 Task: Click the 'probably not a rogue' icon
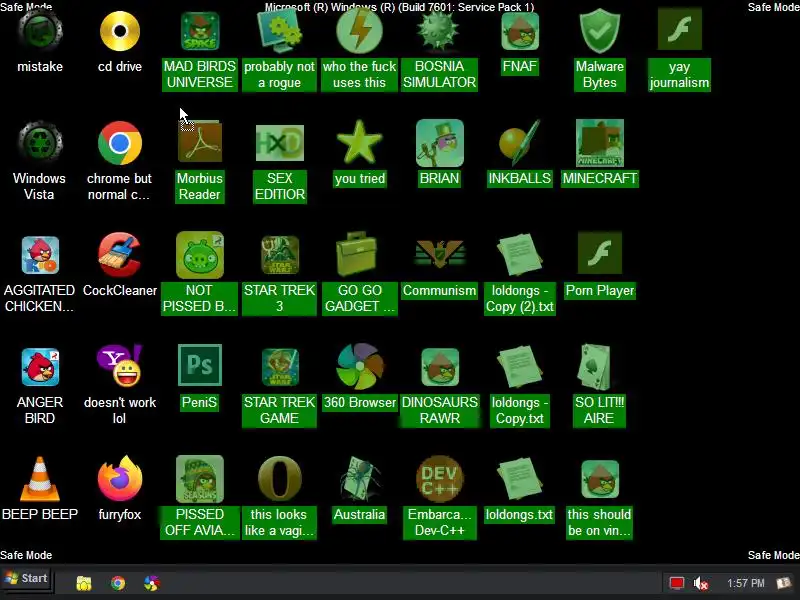click(280, 32)
